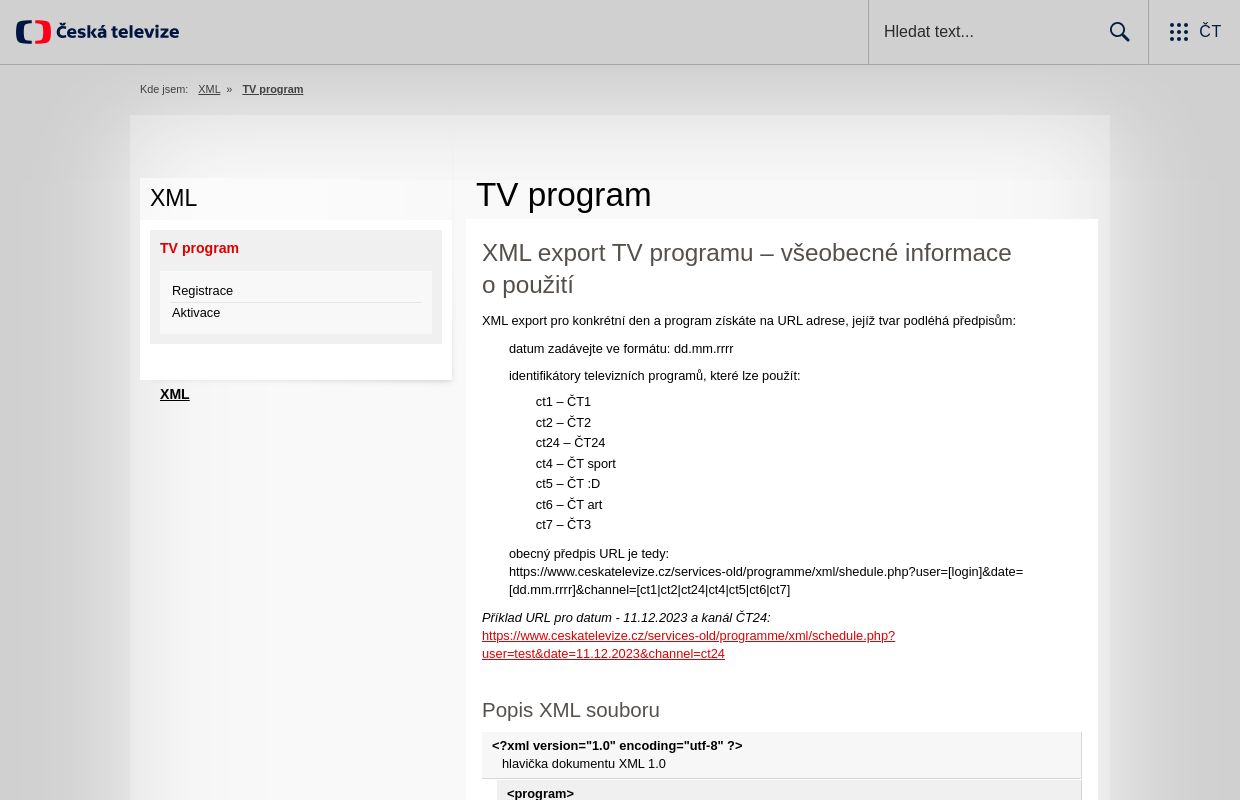Open the bold XML link below sidebar
This screenshot has height=800, width=1240.
[175, 394]
